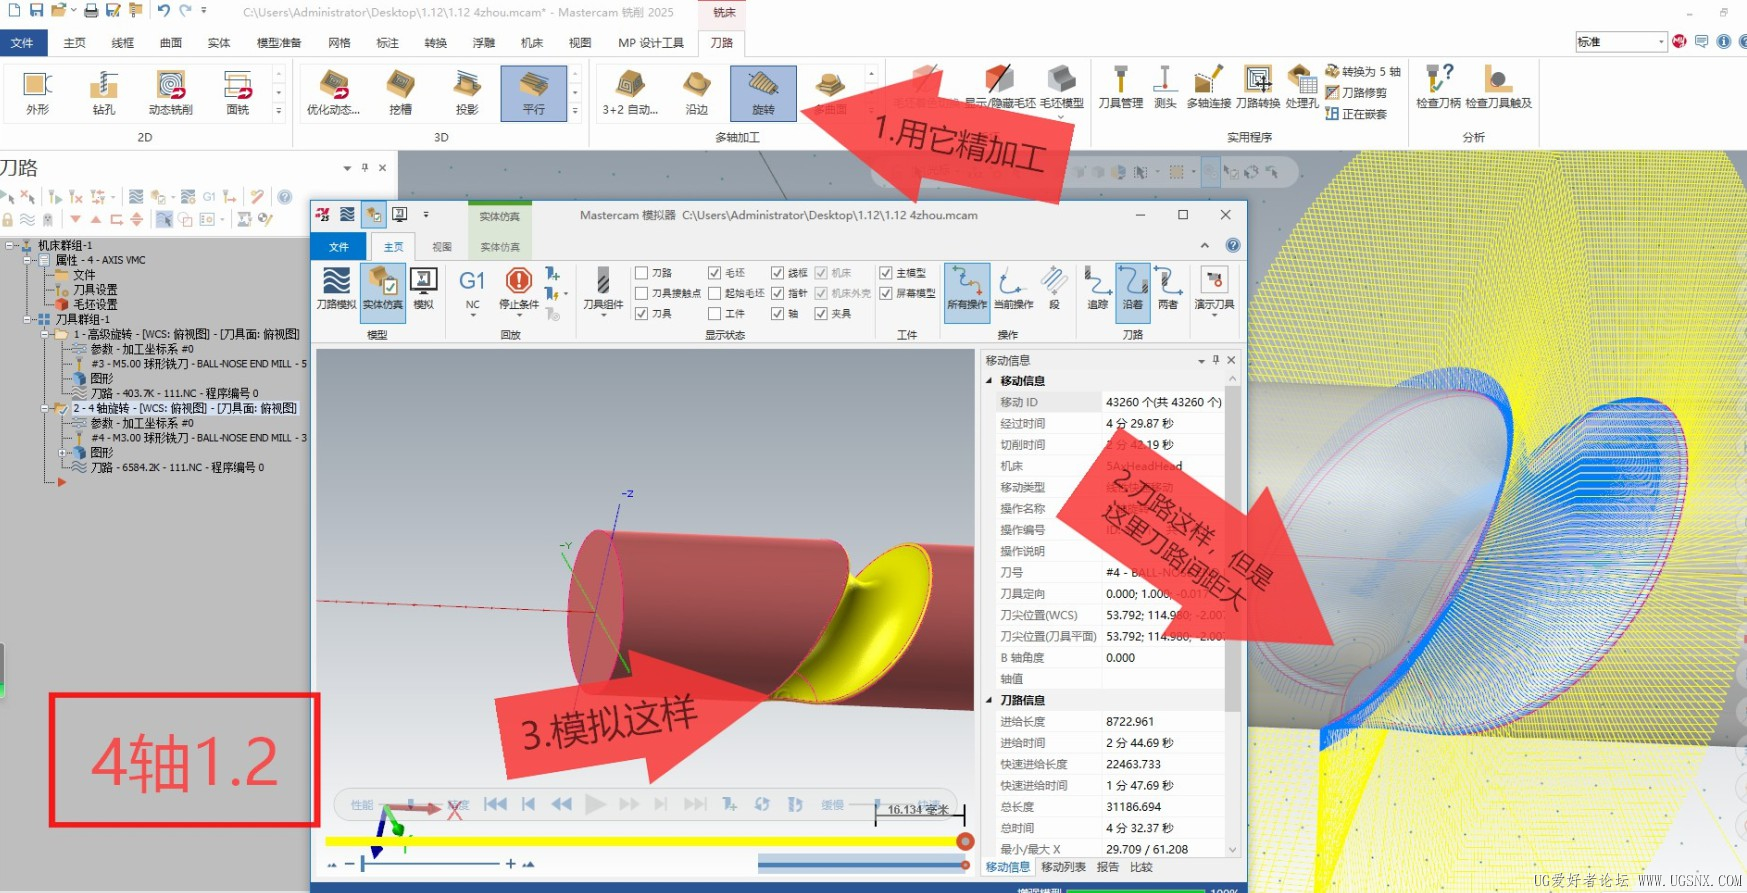Select 所有操作 all operations in simulator

tap(967, 292)
